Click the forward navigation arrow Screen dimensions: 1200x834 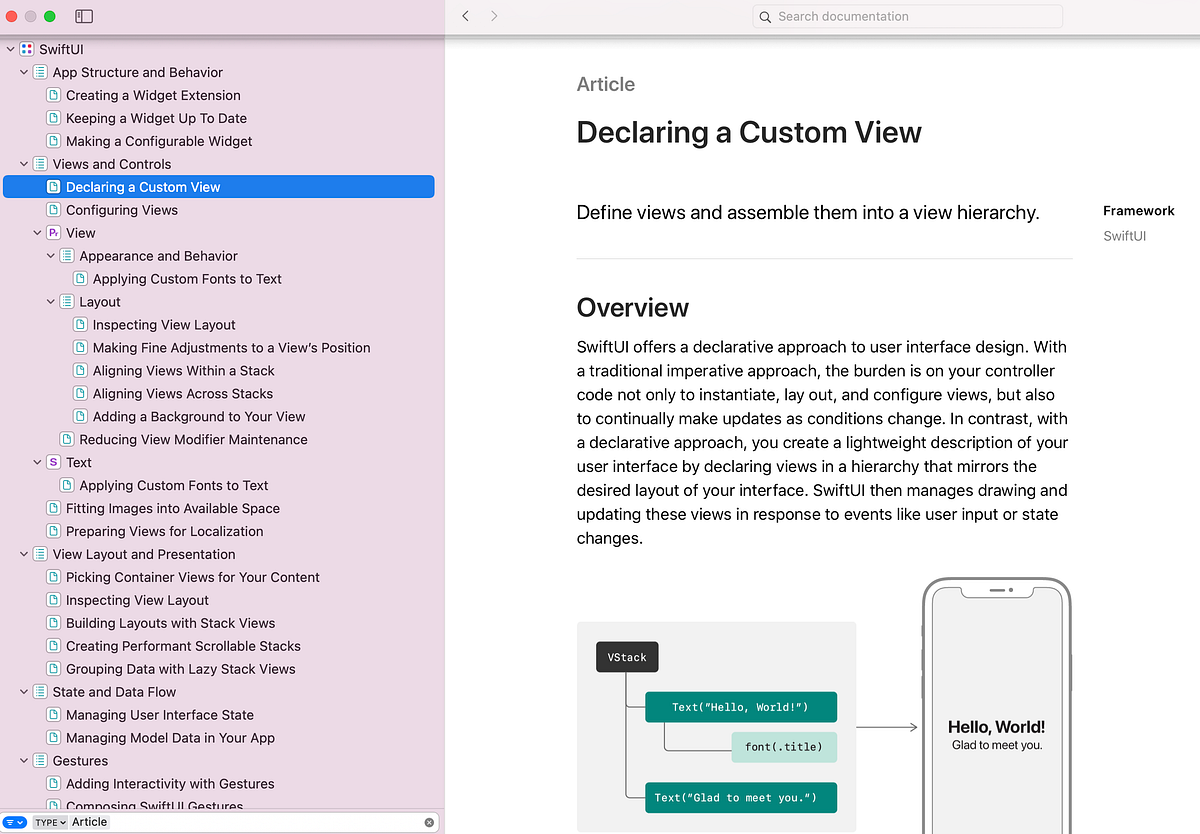click(x=495, y=16)
